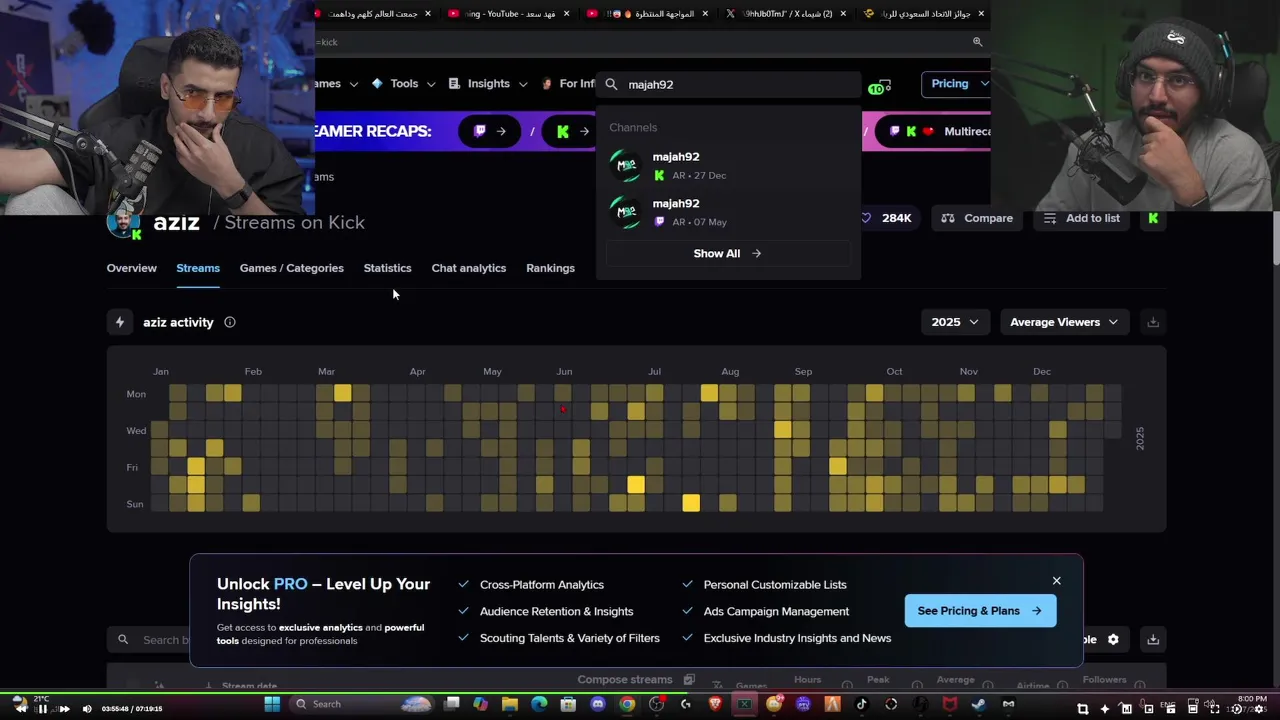Open Microsoft Edge from the taskbar
This screenshot has width=1280, height=720.
[x=539, y=704]
